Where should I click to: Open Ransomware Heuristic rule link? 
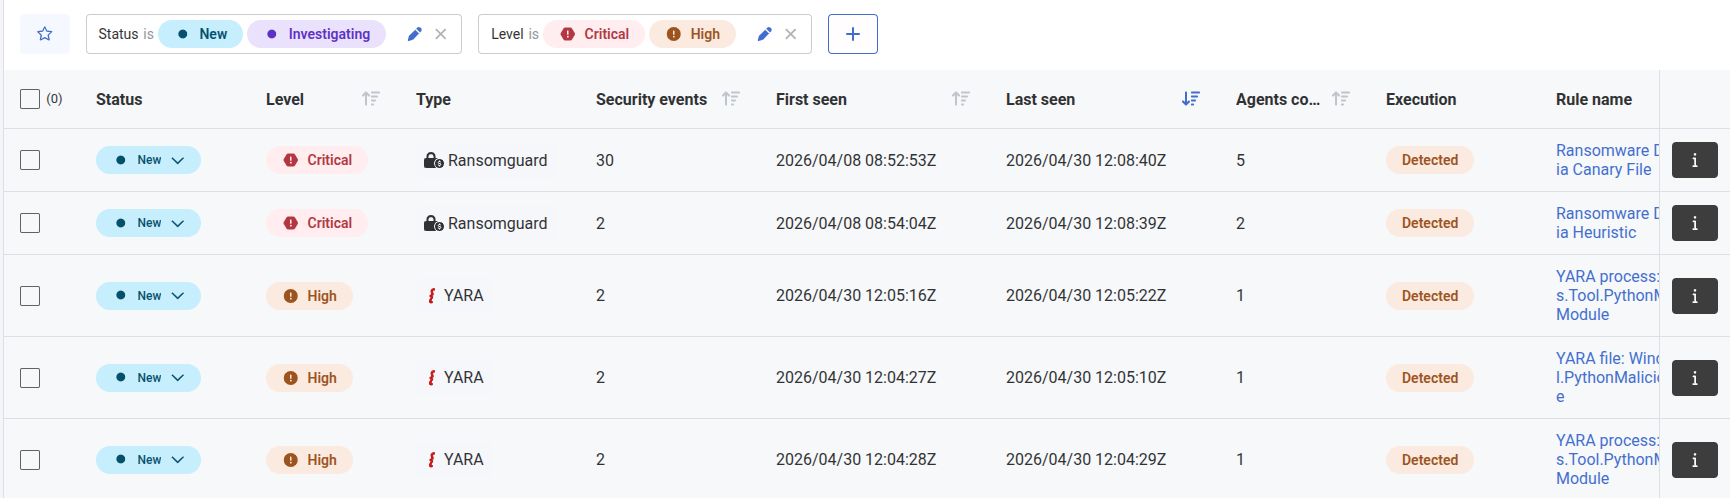[1607, 223]
